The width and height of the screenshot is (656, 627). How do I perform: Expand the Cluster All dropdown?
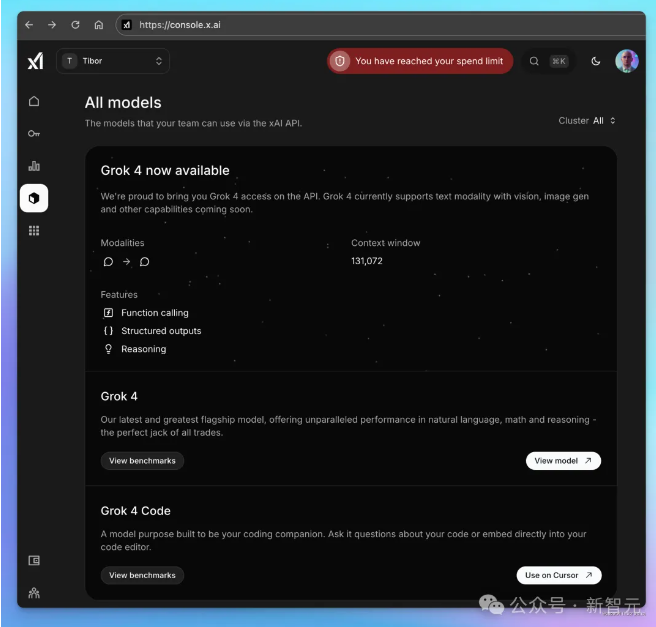[587, 121]
